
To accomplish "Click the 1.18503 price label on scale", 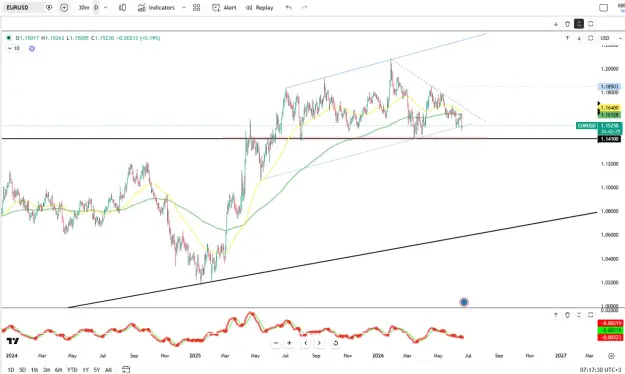I will pos(609,87).
